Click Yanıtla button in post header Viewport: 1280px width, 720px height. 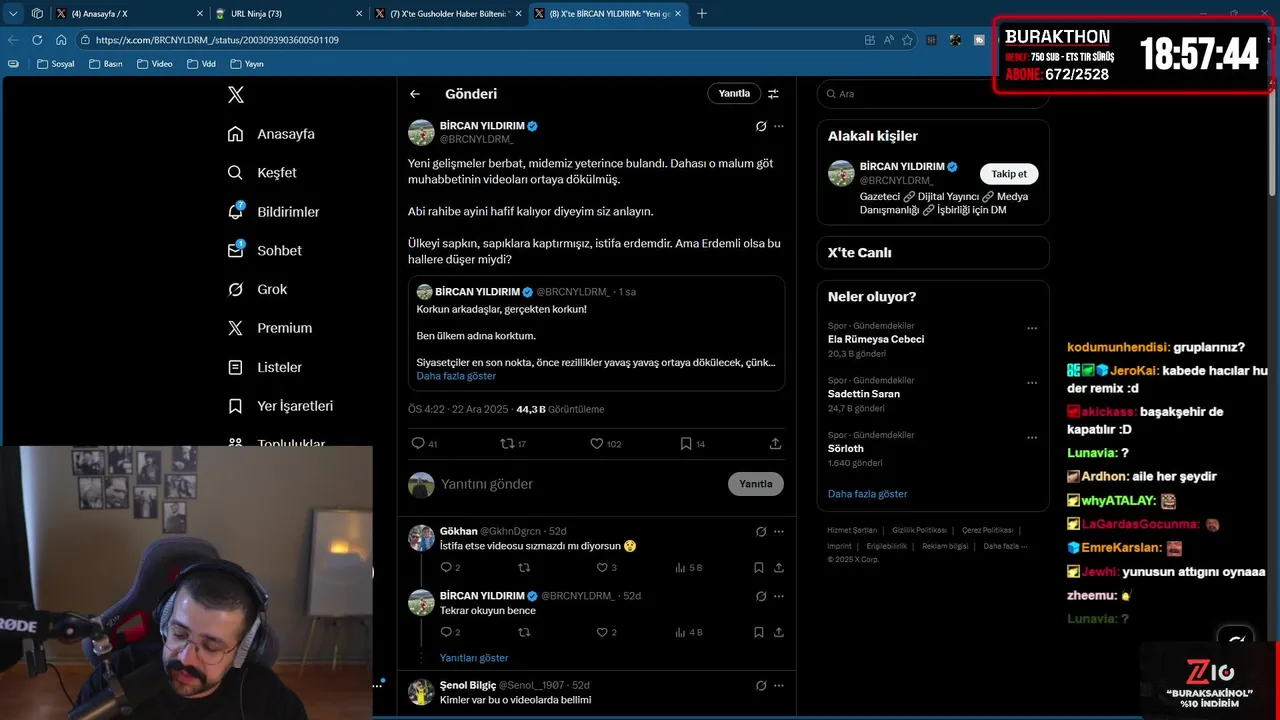click(734, 93)
